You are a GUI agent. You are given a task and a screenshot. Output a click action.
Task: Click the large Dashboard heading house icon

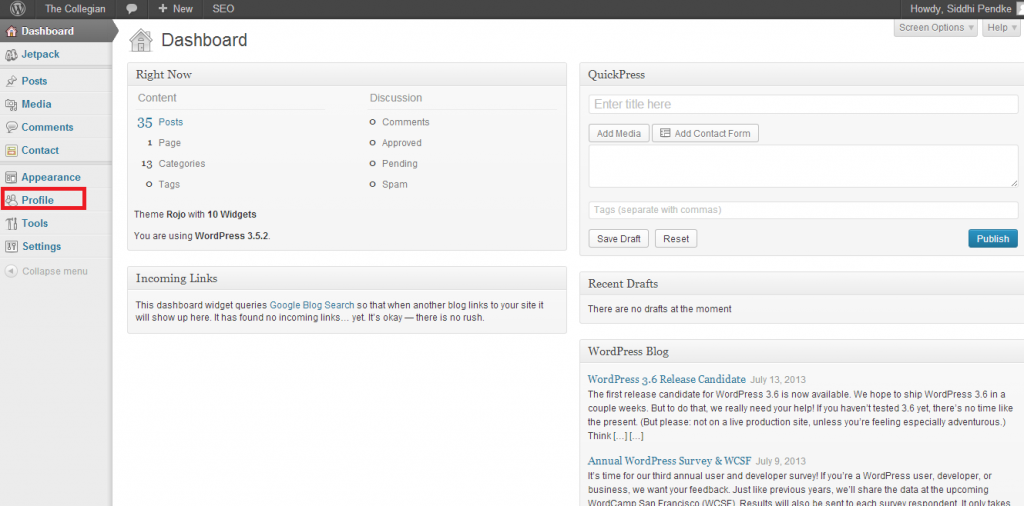pyautogui.click(x=140, y=40)
